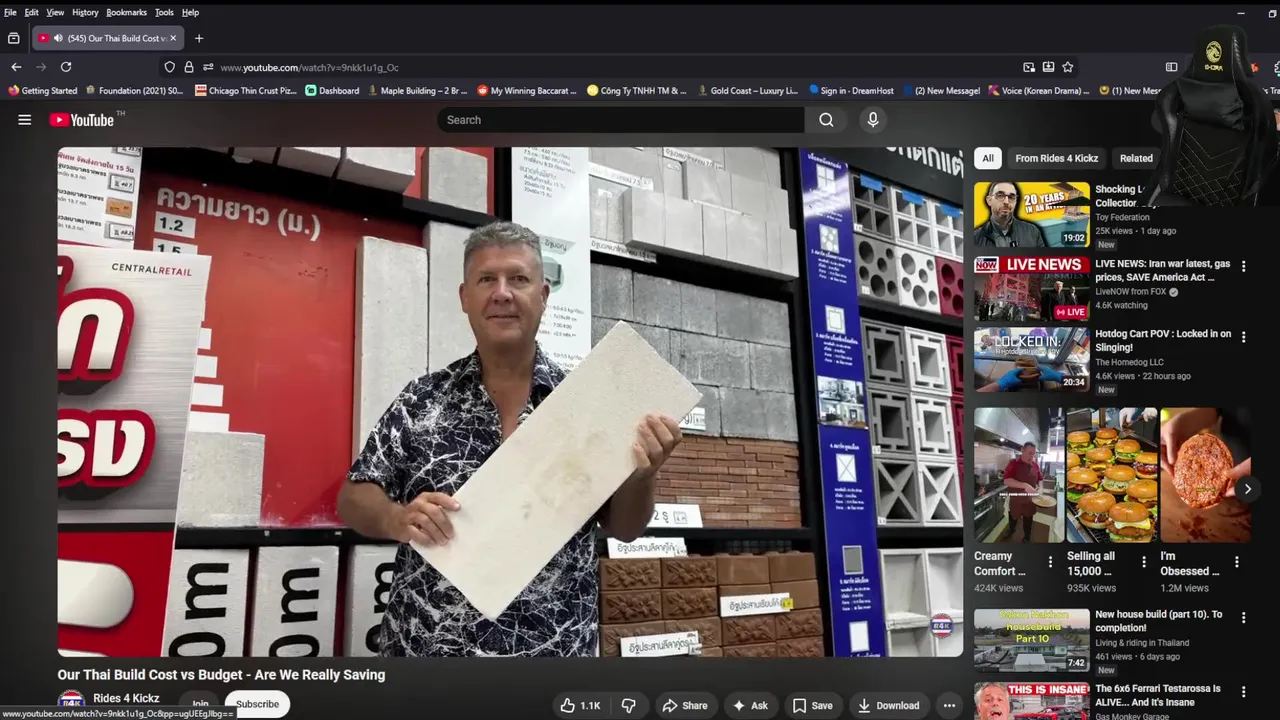This screenshot has width=1280, height=720.
Task: Dislike the video with thumbs down
Action: pos(628,705)
